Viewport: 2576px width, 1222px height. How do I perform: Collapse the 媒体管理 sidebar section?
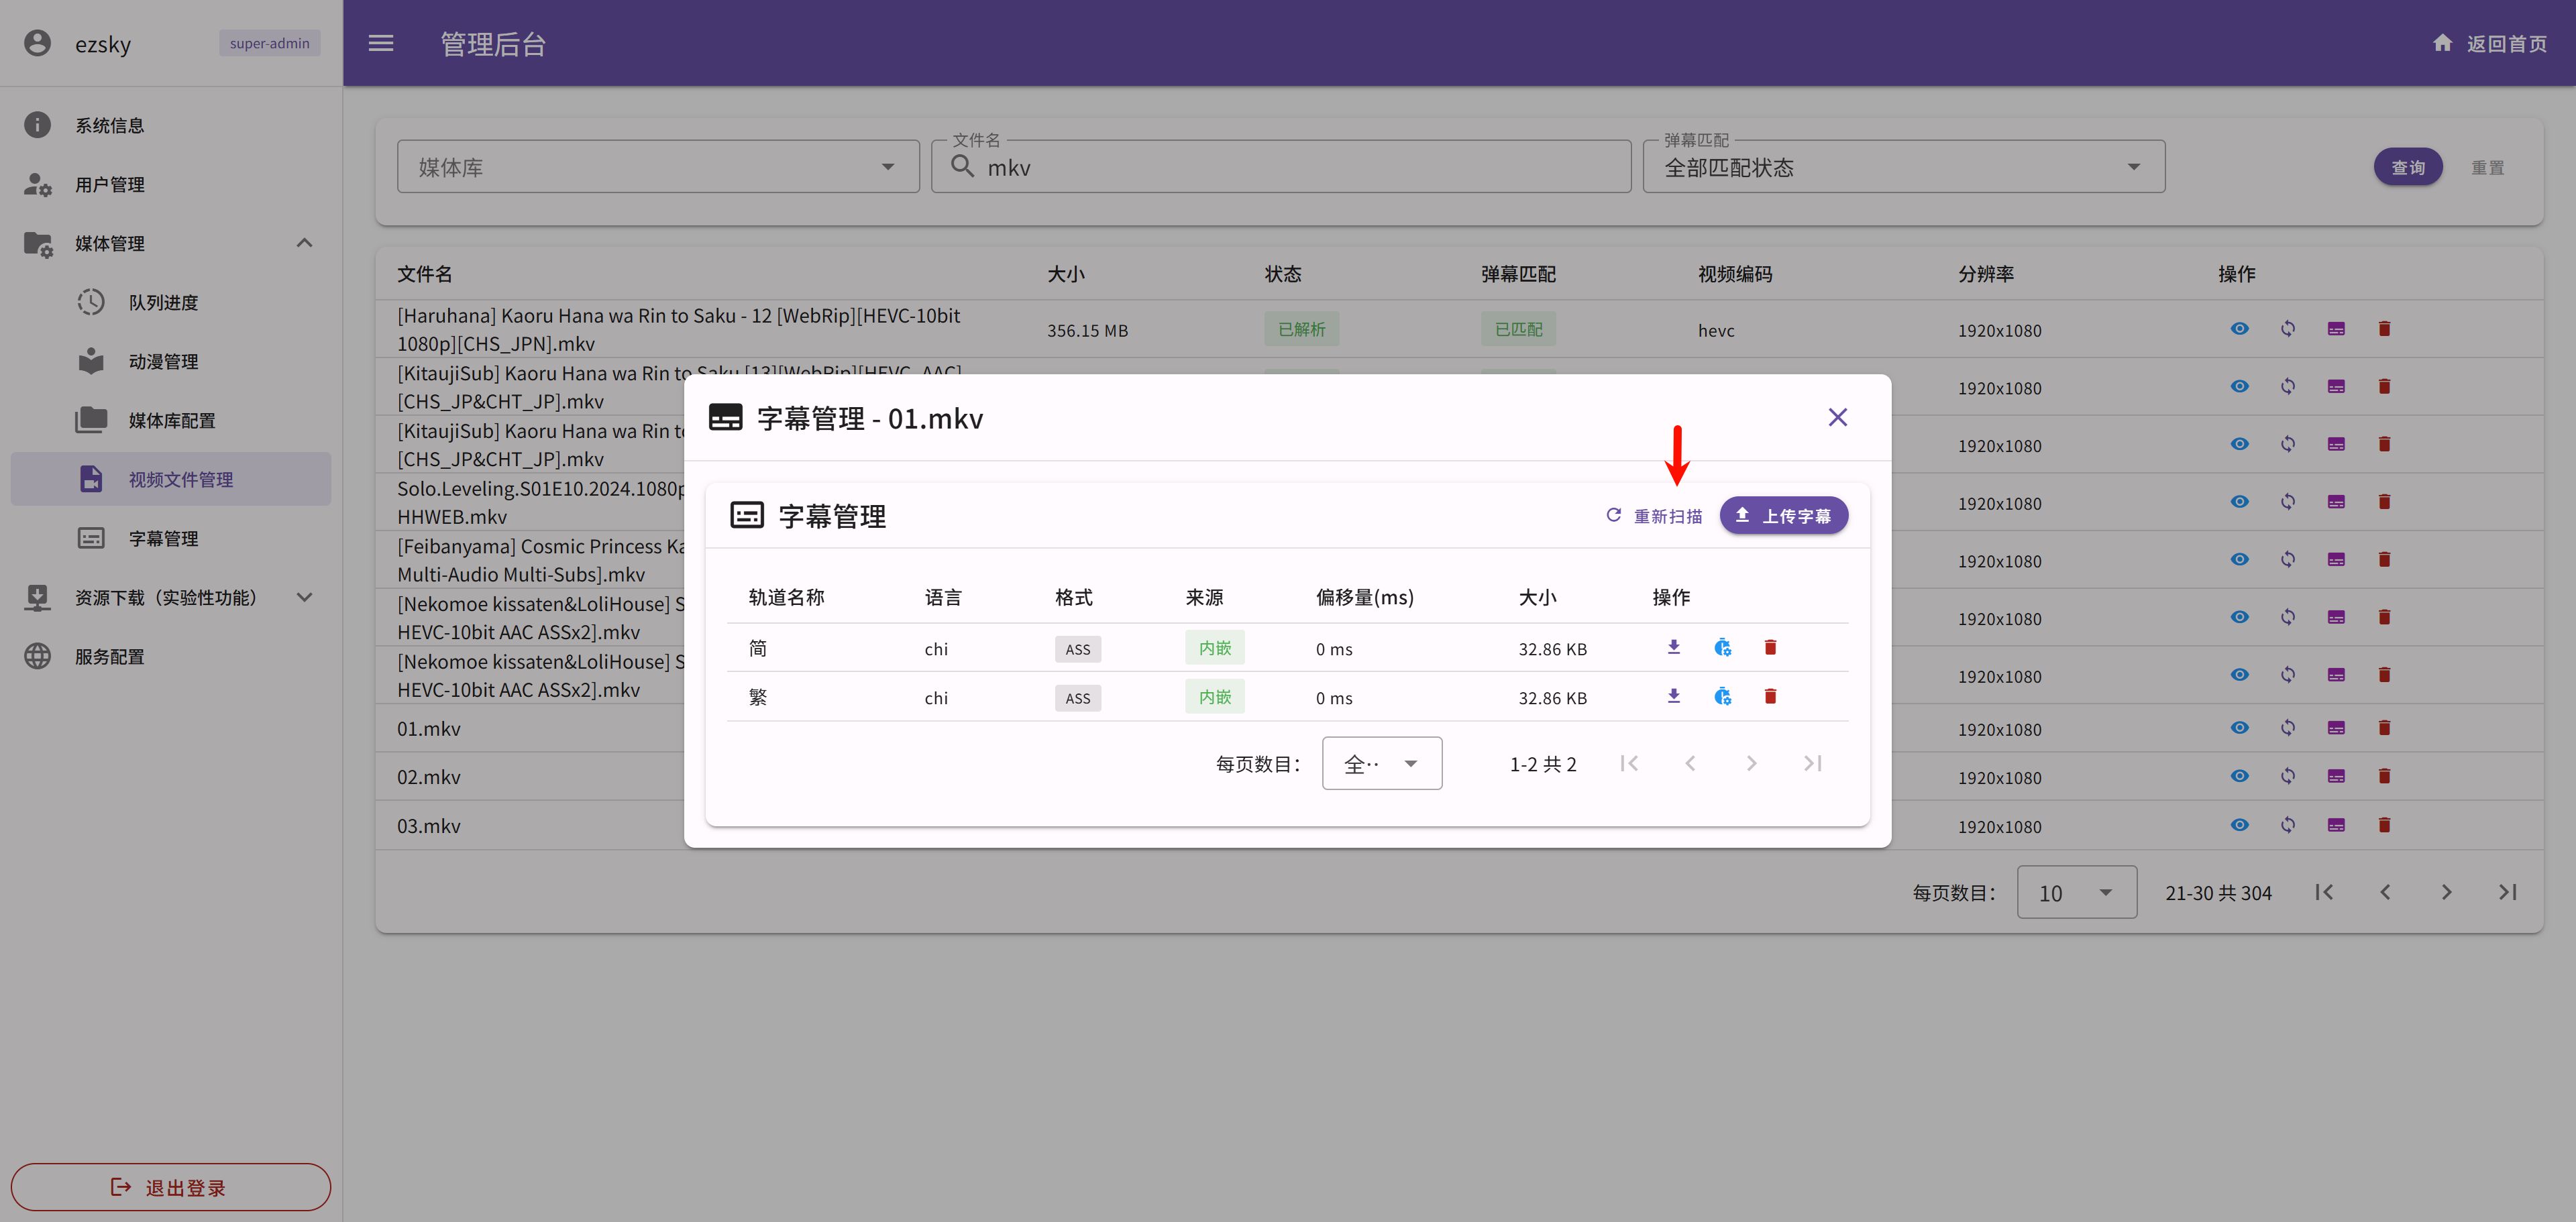pos(304,243)
